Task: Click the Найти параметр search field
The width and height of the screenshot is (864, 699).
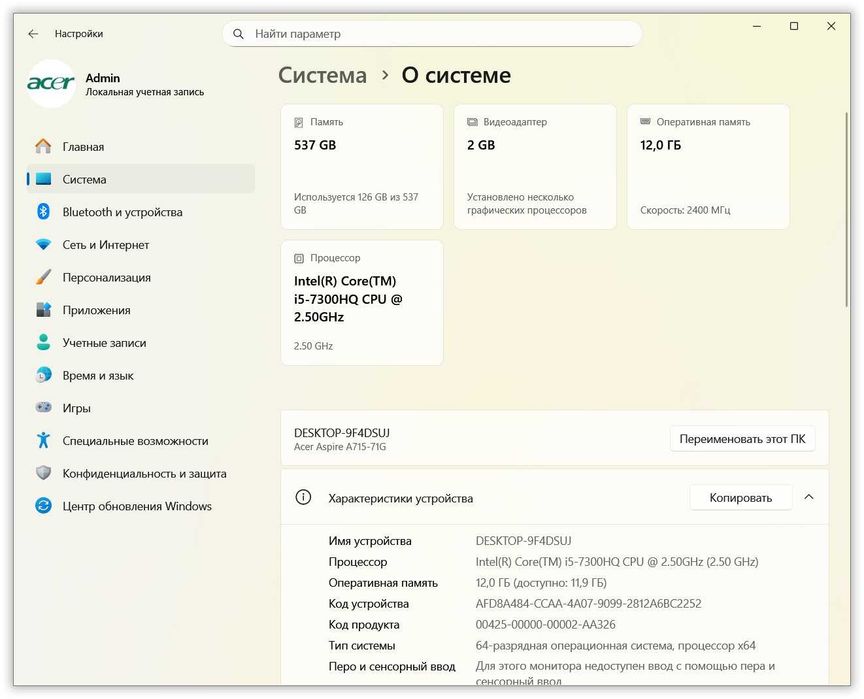Action: pyautogui.click(x=432, y=34)
